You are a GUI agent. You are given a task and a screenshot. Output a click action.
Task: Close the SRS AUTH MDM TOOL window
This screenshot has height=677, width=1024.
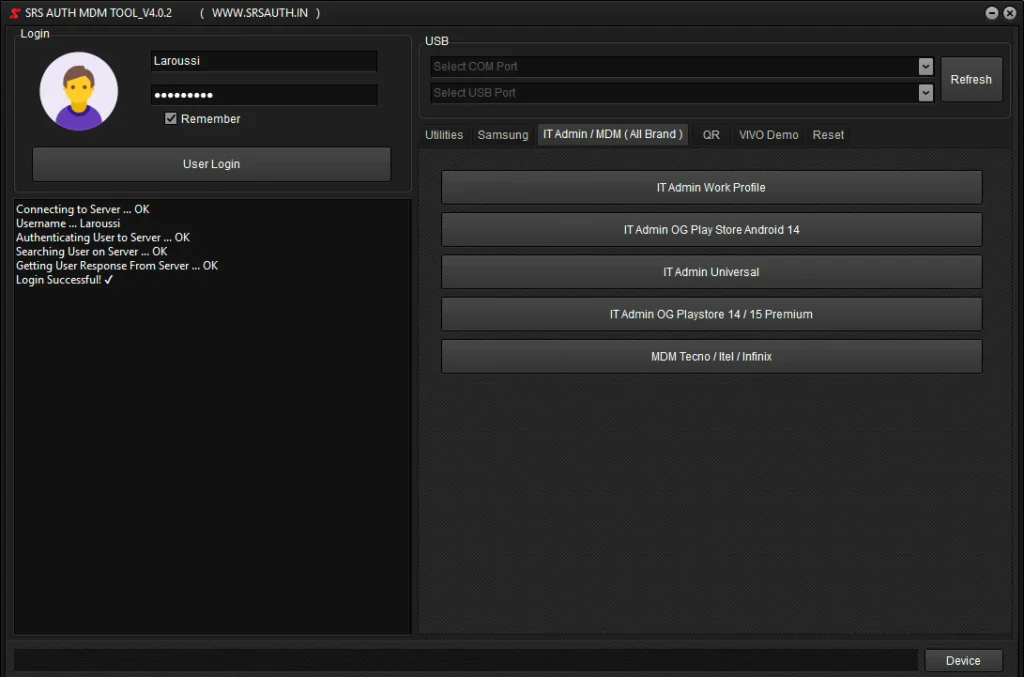point(1010,13)
